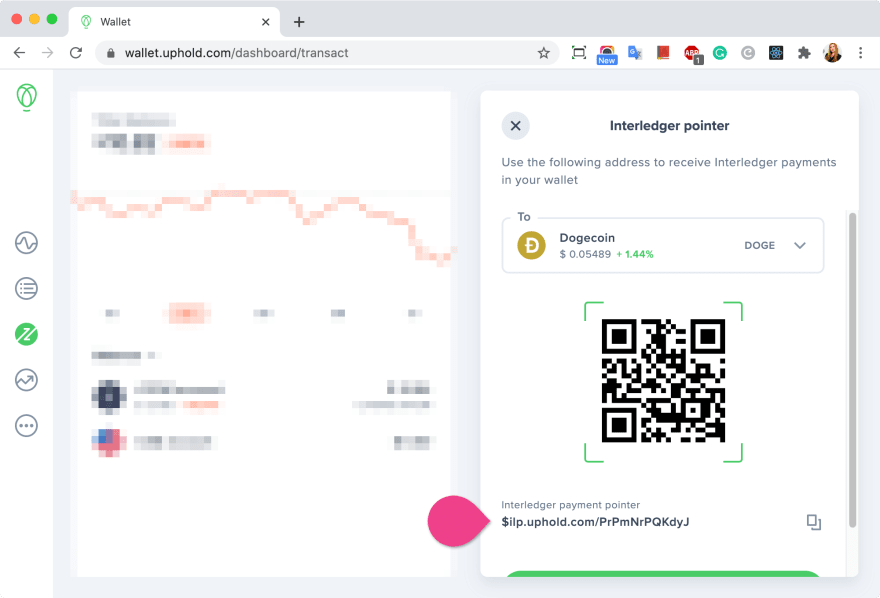Open the more options ellipsis sidebar icon
This screenshot has width=880, height=598.
[x=26, y=426]
